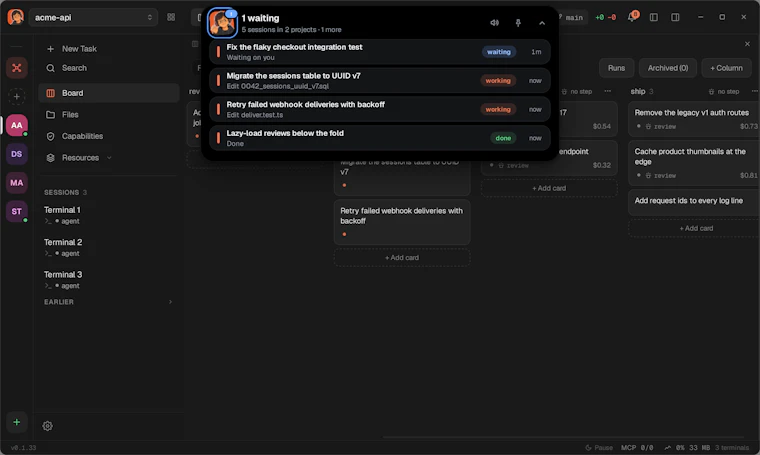The image size is (760, 455).
Task: Click the done status badge
Action: coord(503,138)
